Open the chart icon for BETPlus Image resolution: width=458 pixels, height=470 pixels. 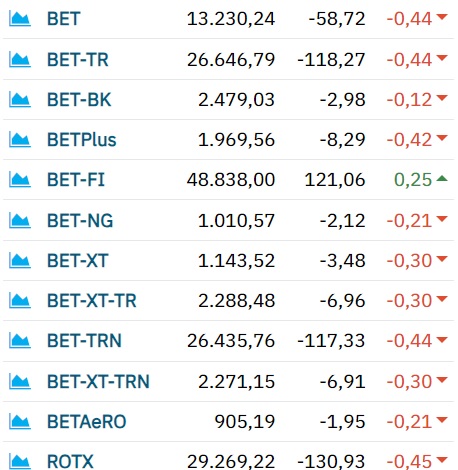coord(20,139)
